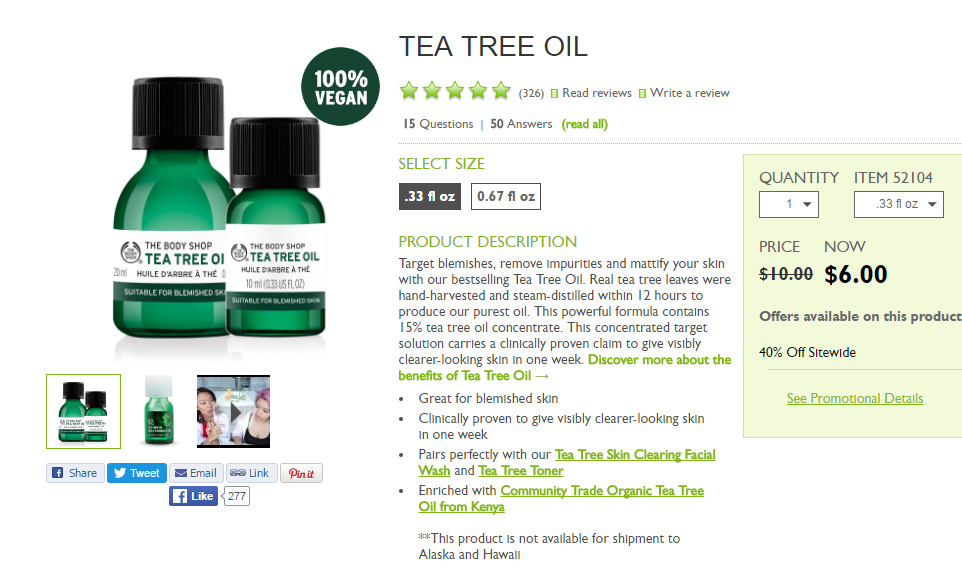962x583 pixels.
Task: Open the Quantity dropdown
Action: [x=788, y=204]
